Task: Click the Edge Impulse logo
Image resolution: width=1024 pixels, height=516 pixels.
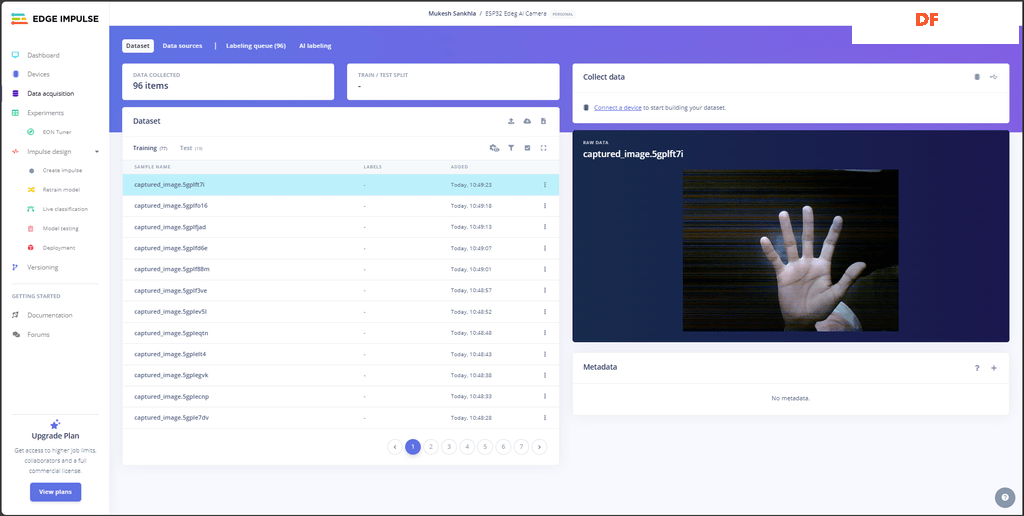Action: pos(55,19)
